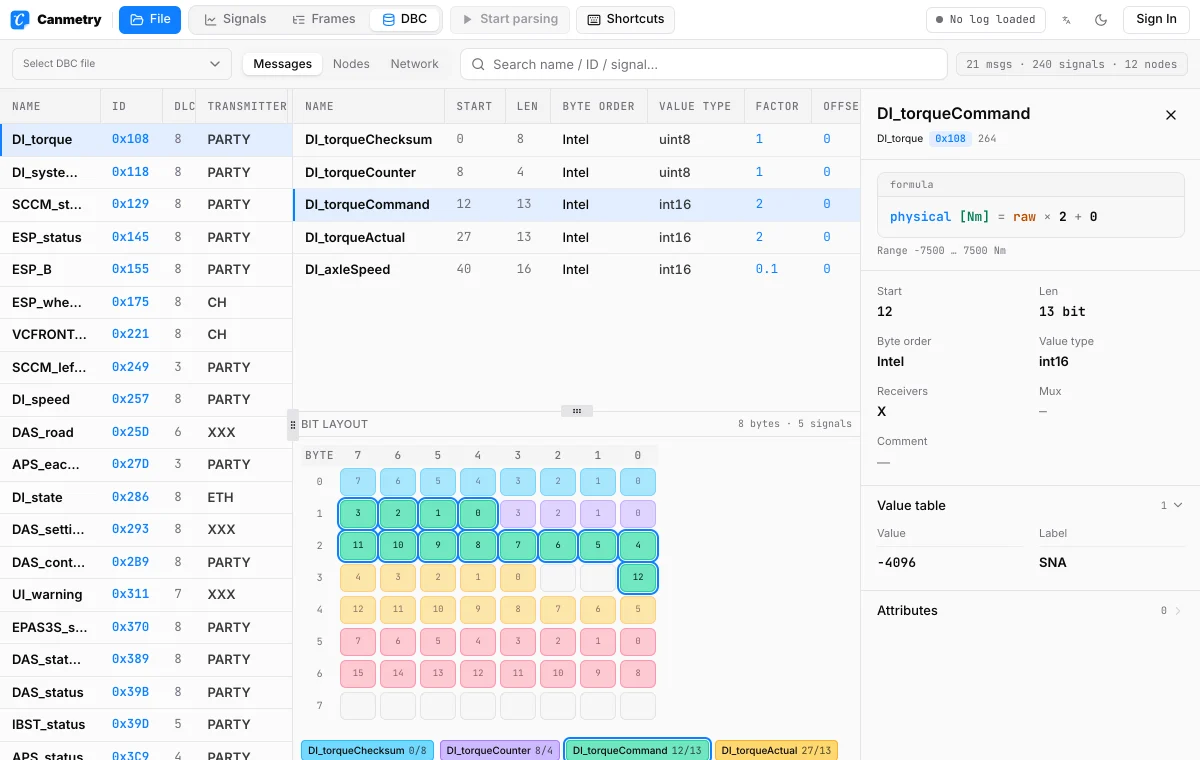Close the DI_torqueCommand details panel
The image size is (1200, 760).
pos(1171,115)
